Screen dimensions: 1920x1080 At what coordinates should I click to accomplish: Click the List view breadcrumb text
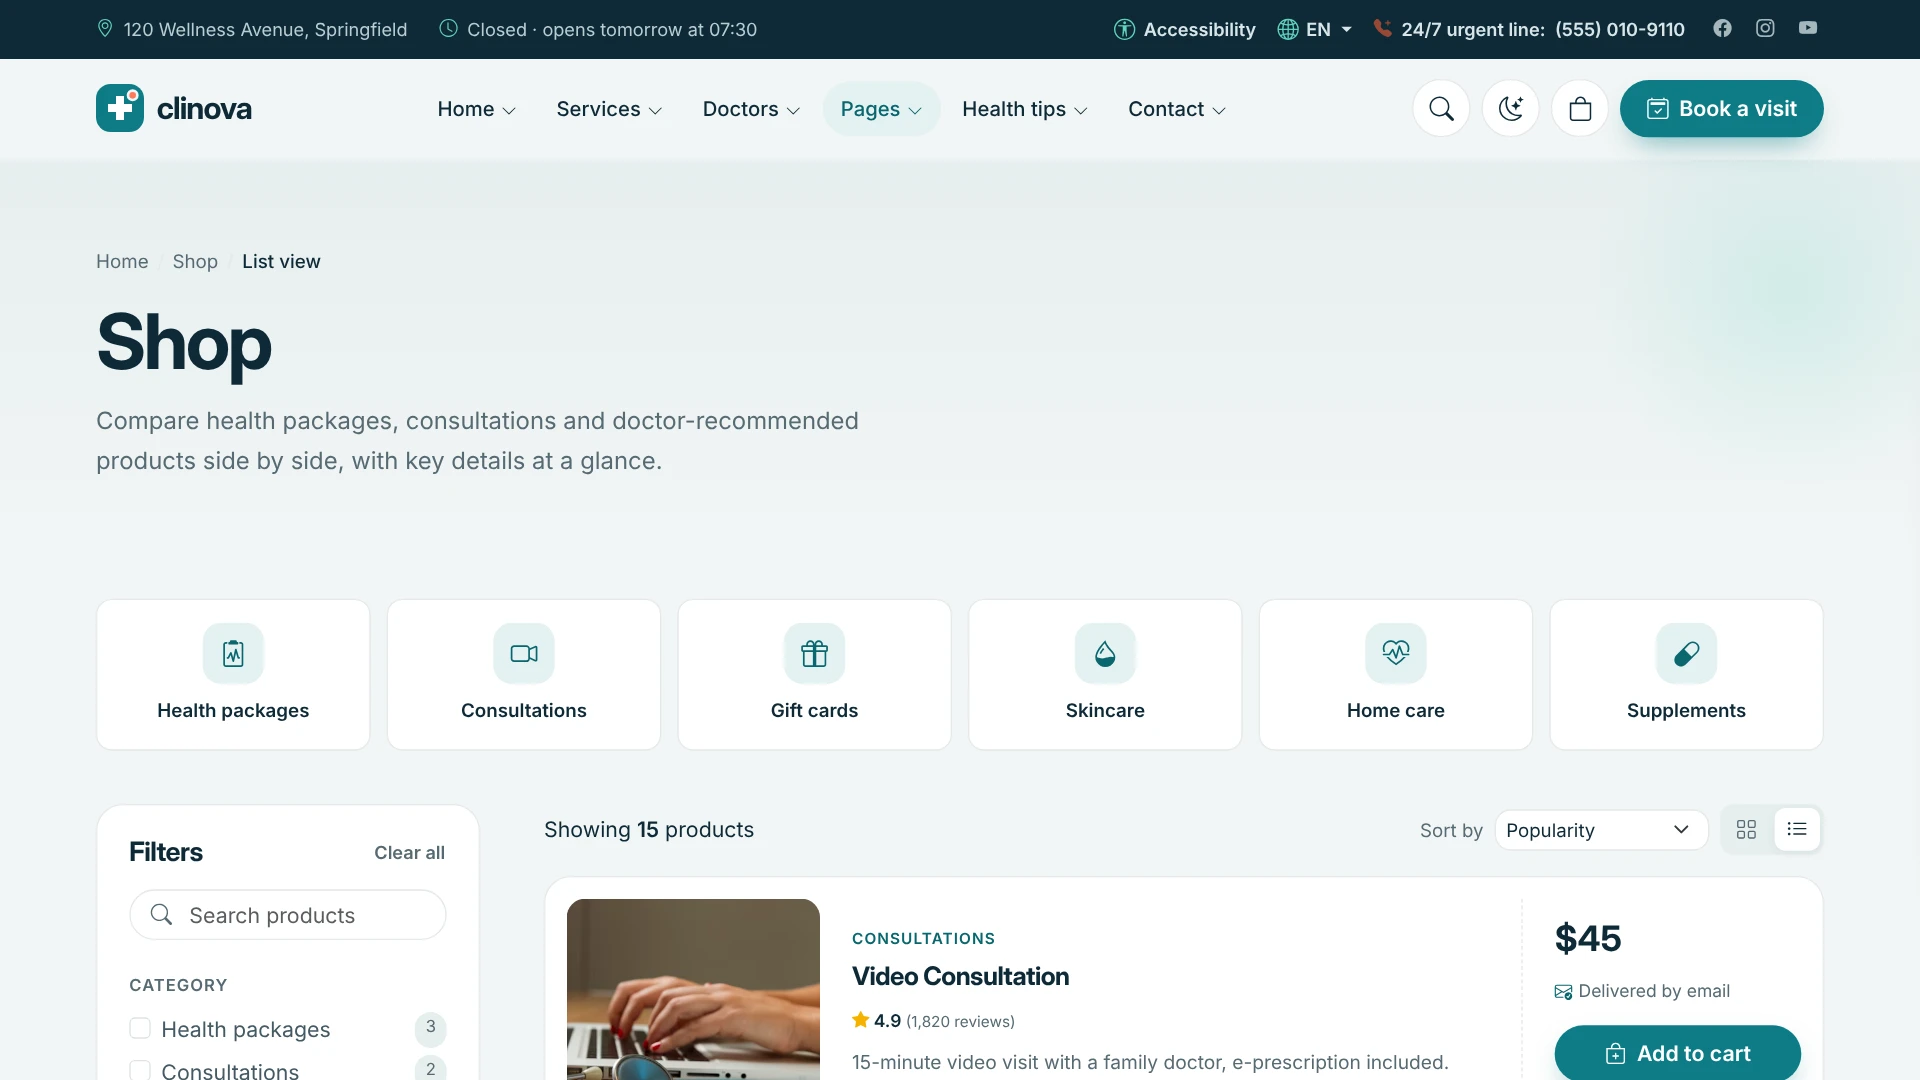click(x=281, y=261)
